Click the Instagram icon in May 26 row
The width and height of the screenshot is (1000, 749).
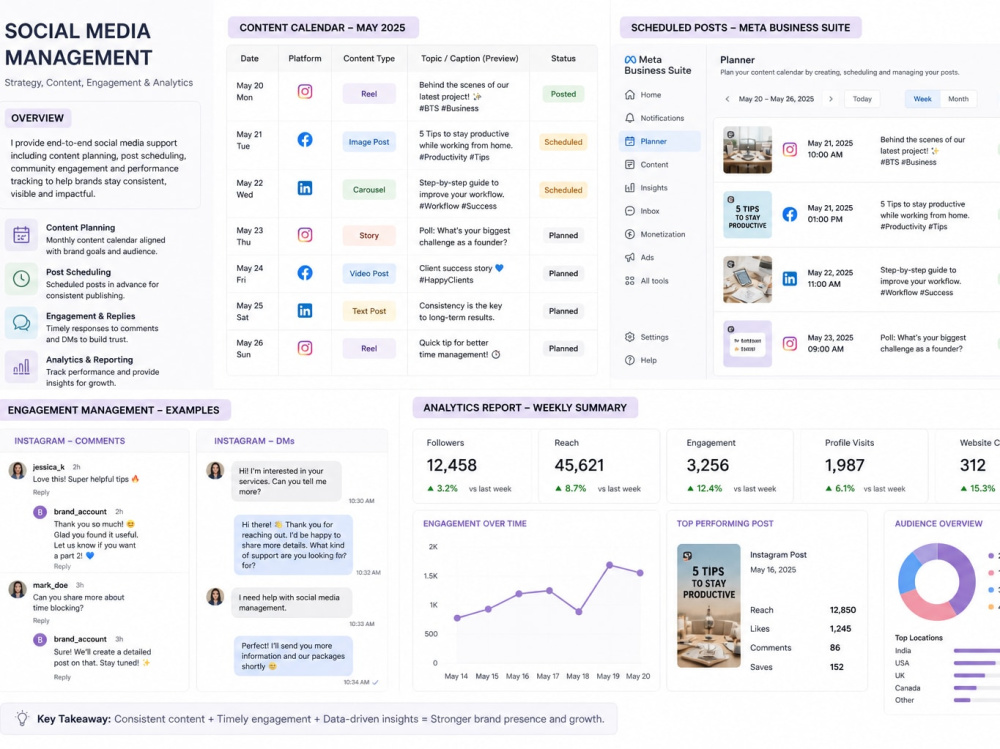point(305,348)
